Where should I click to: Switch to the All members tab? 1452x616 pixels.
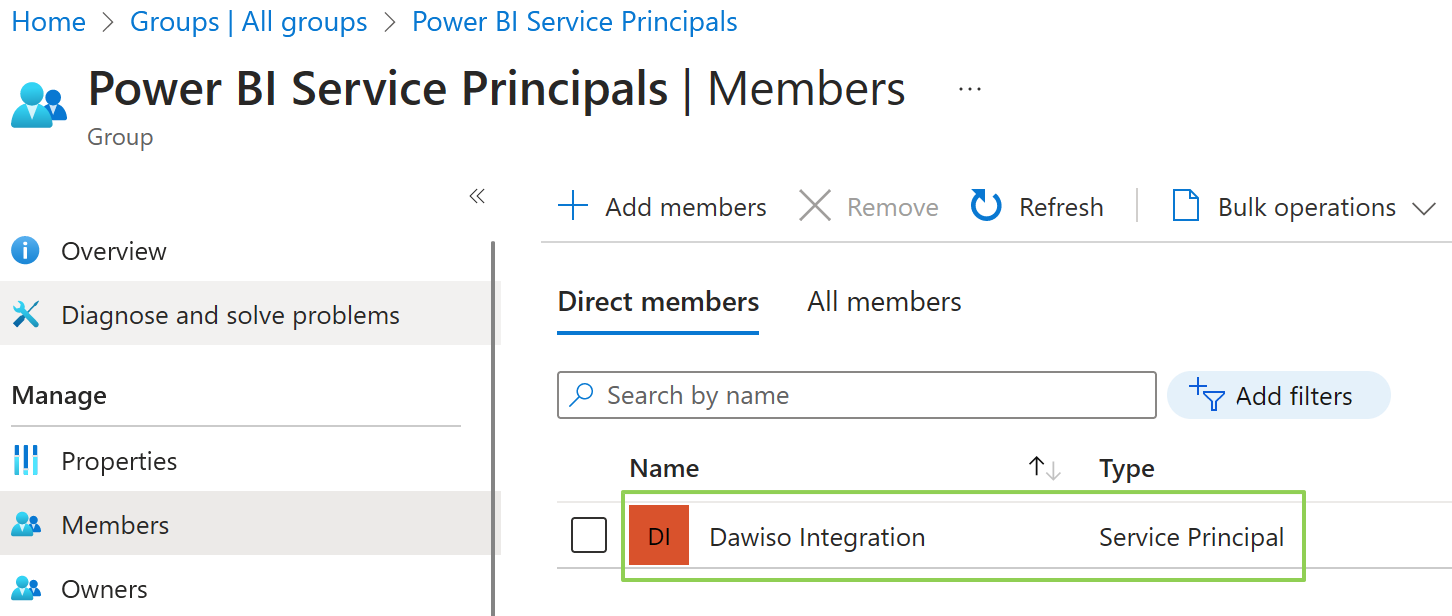click(883, 301)
